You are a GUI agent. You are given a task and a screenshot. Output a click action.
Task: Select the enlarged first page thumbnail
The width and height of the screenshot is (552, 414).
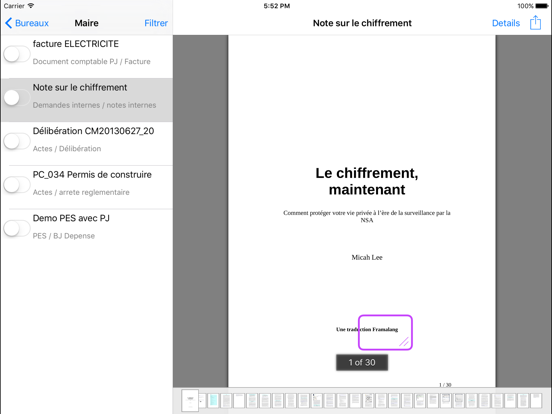(190, 401)
